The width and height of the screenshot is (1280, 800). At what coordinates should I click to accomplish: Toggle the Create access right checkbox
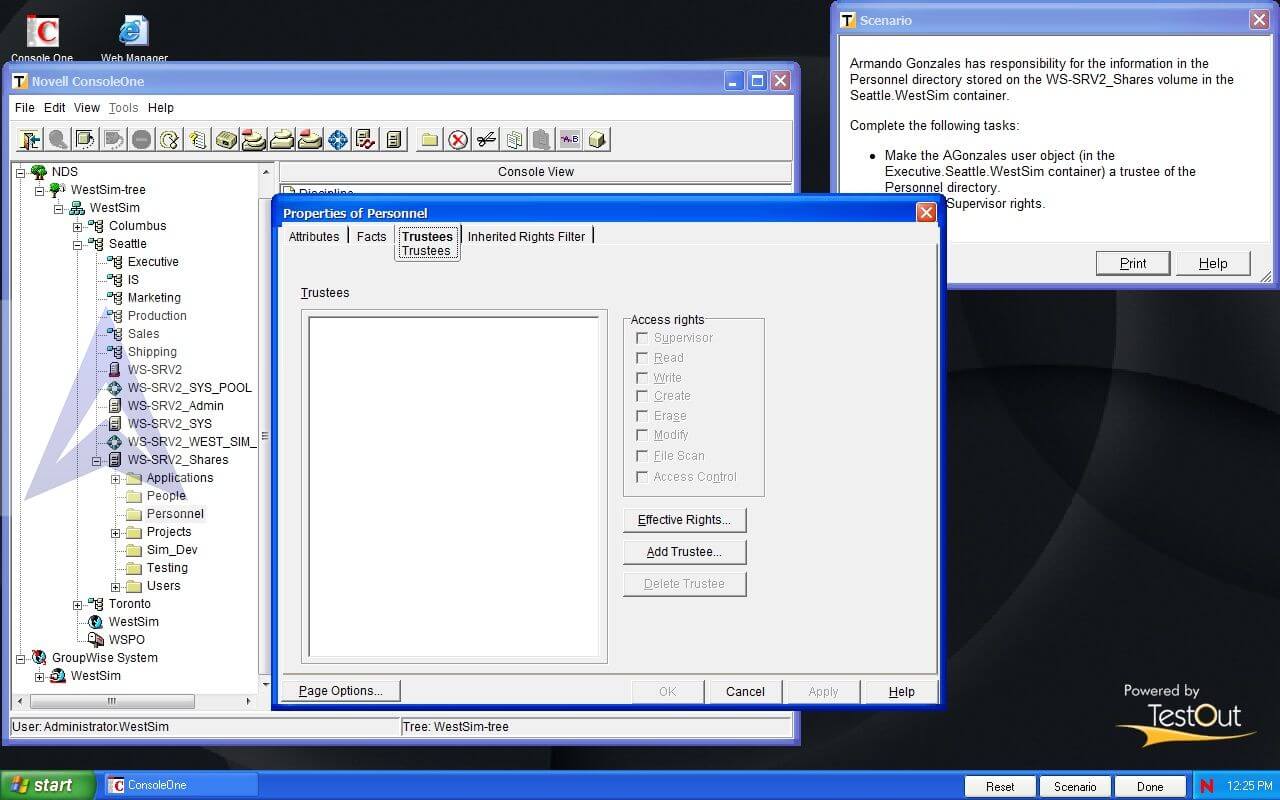pyautogui.click(x=642, y=396)
